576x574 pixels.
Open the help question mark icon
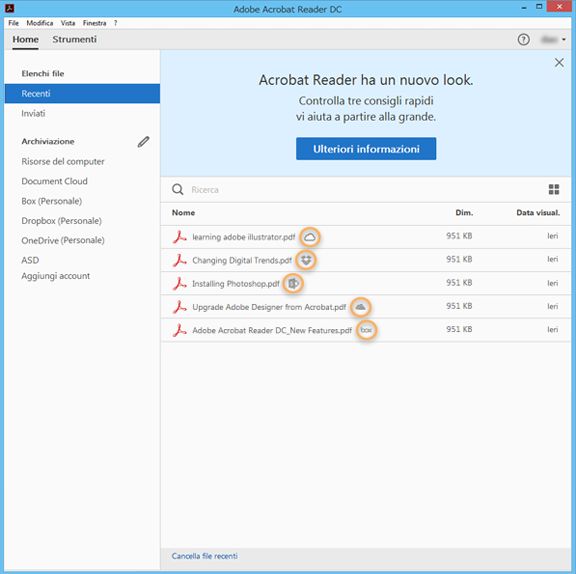click(523, 39)
